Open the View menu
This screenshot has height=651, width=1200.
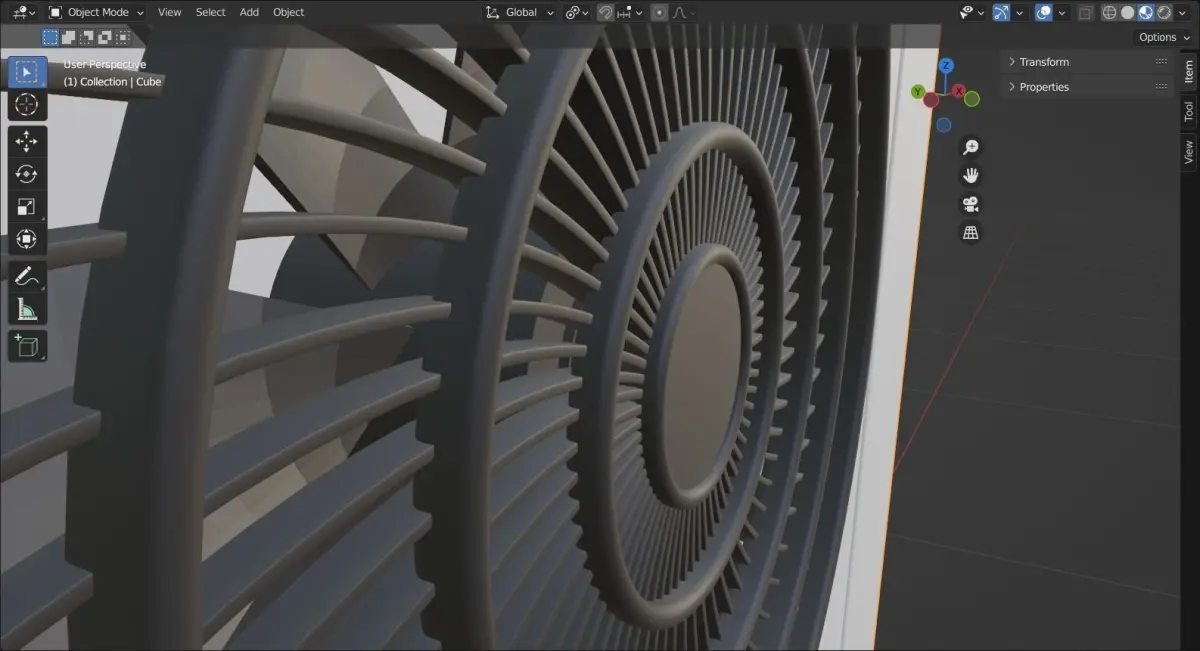tap(170, 12)
